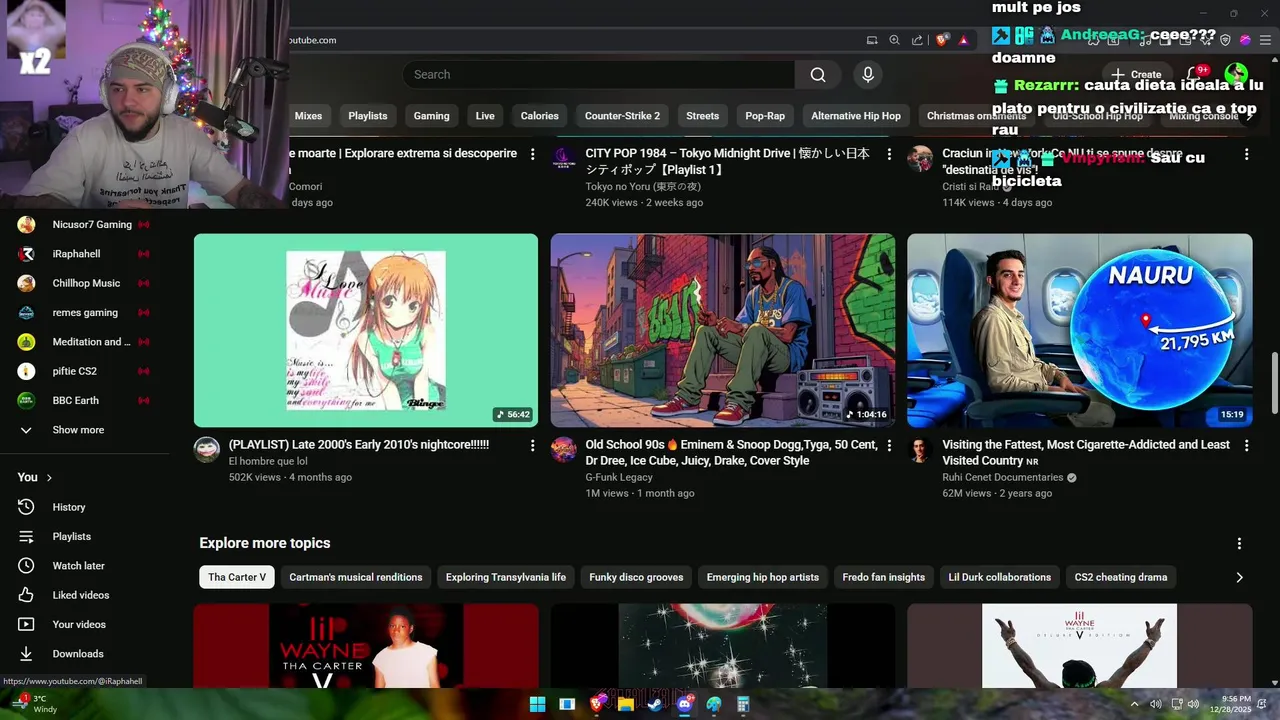Select Cartman's musical renditions topic
This screenshot has width=1280, height=720.
pyautogui.click(x=356, y=577)
